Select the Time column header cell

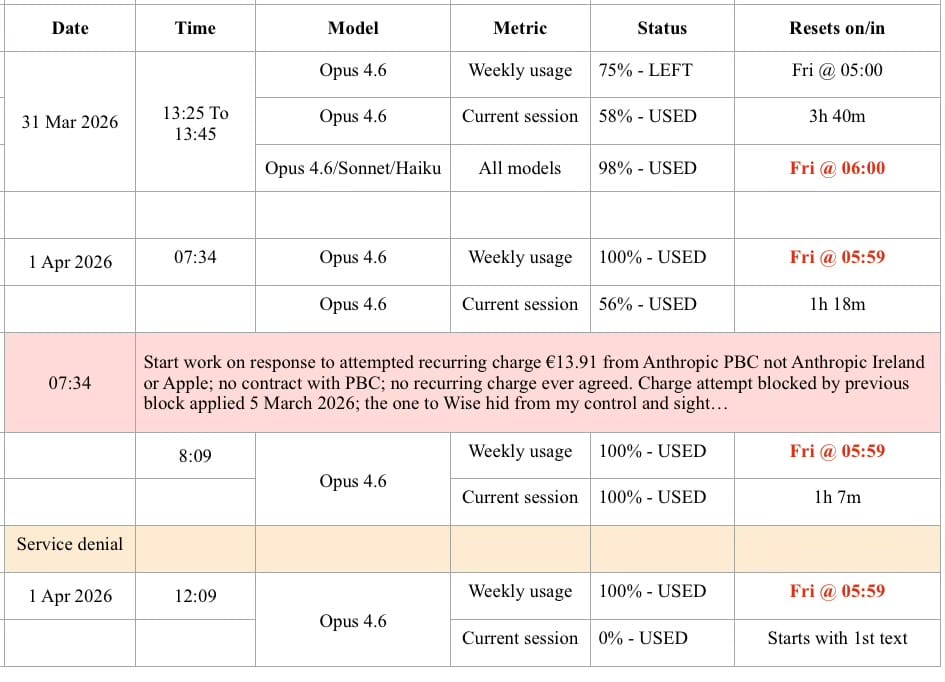pyautogui.click(x=195, y=28)
